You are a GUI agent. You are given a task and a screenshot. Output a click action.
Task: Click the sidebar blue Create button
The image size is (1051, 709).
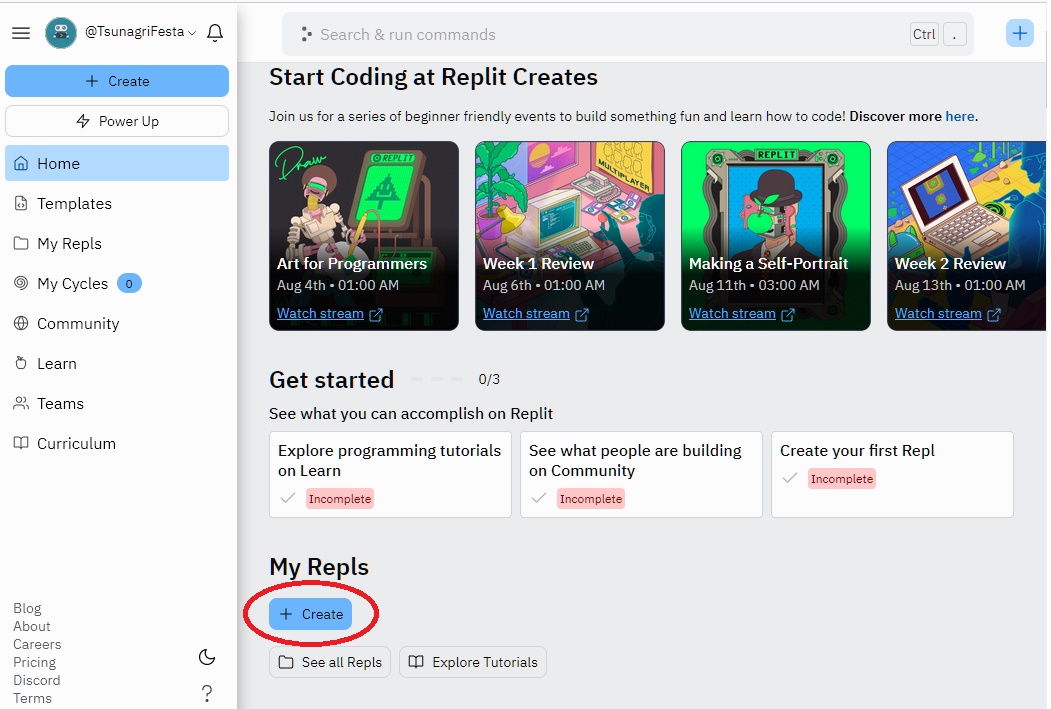pyautogui.click(x=117, y=81)
